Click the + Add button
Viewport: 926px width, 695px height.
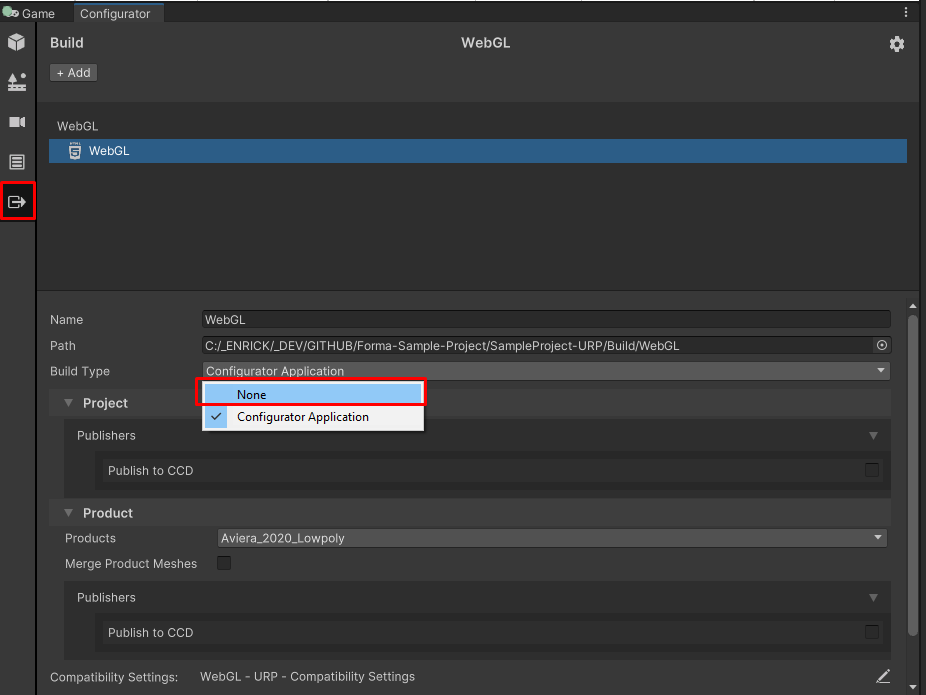pyautogui.click(x=72, y=72)
